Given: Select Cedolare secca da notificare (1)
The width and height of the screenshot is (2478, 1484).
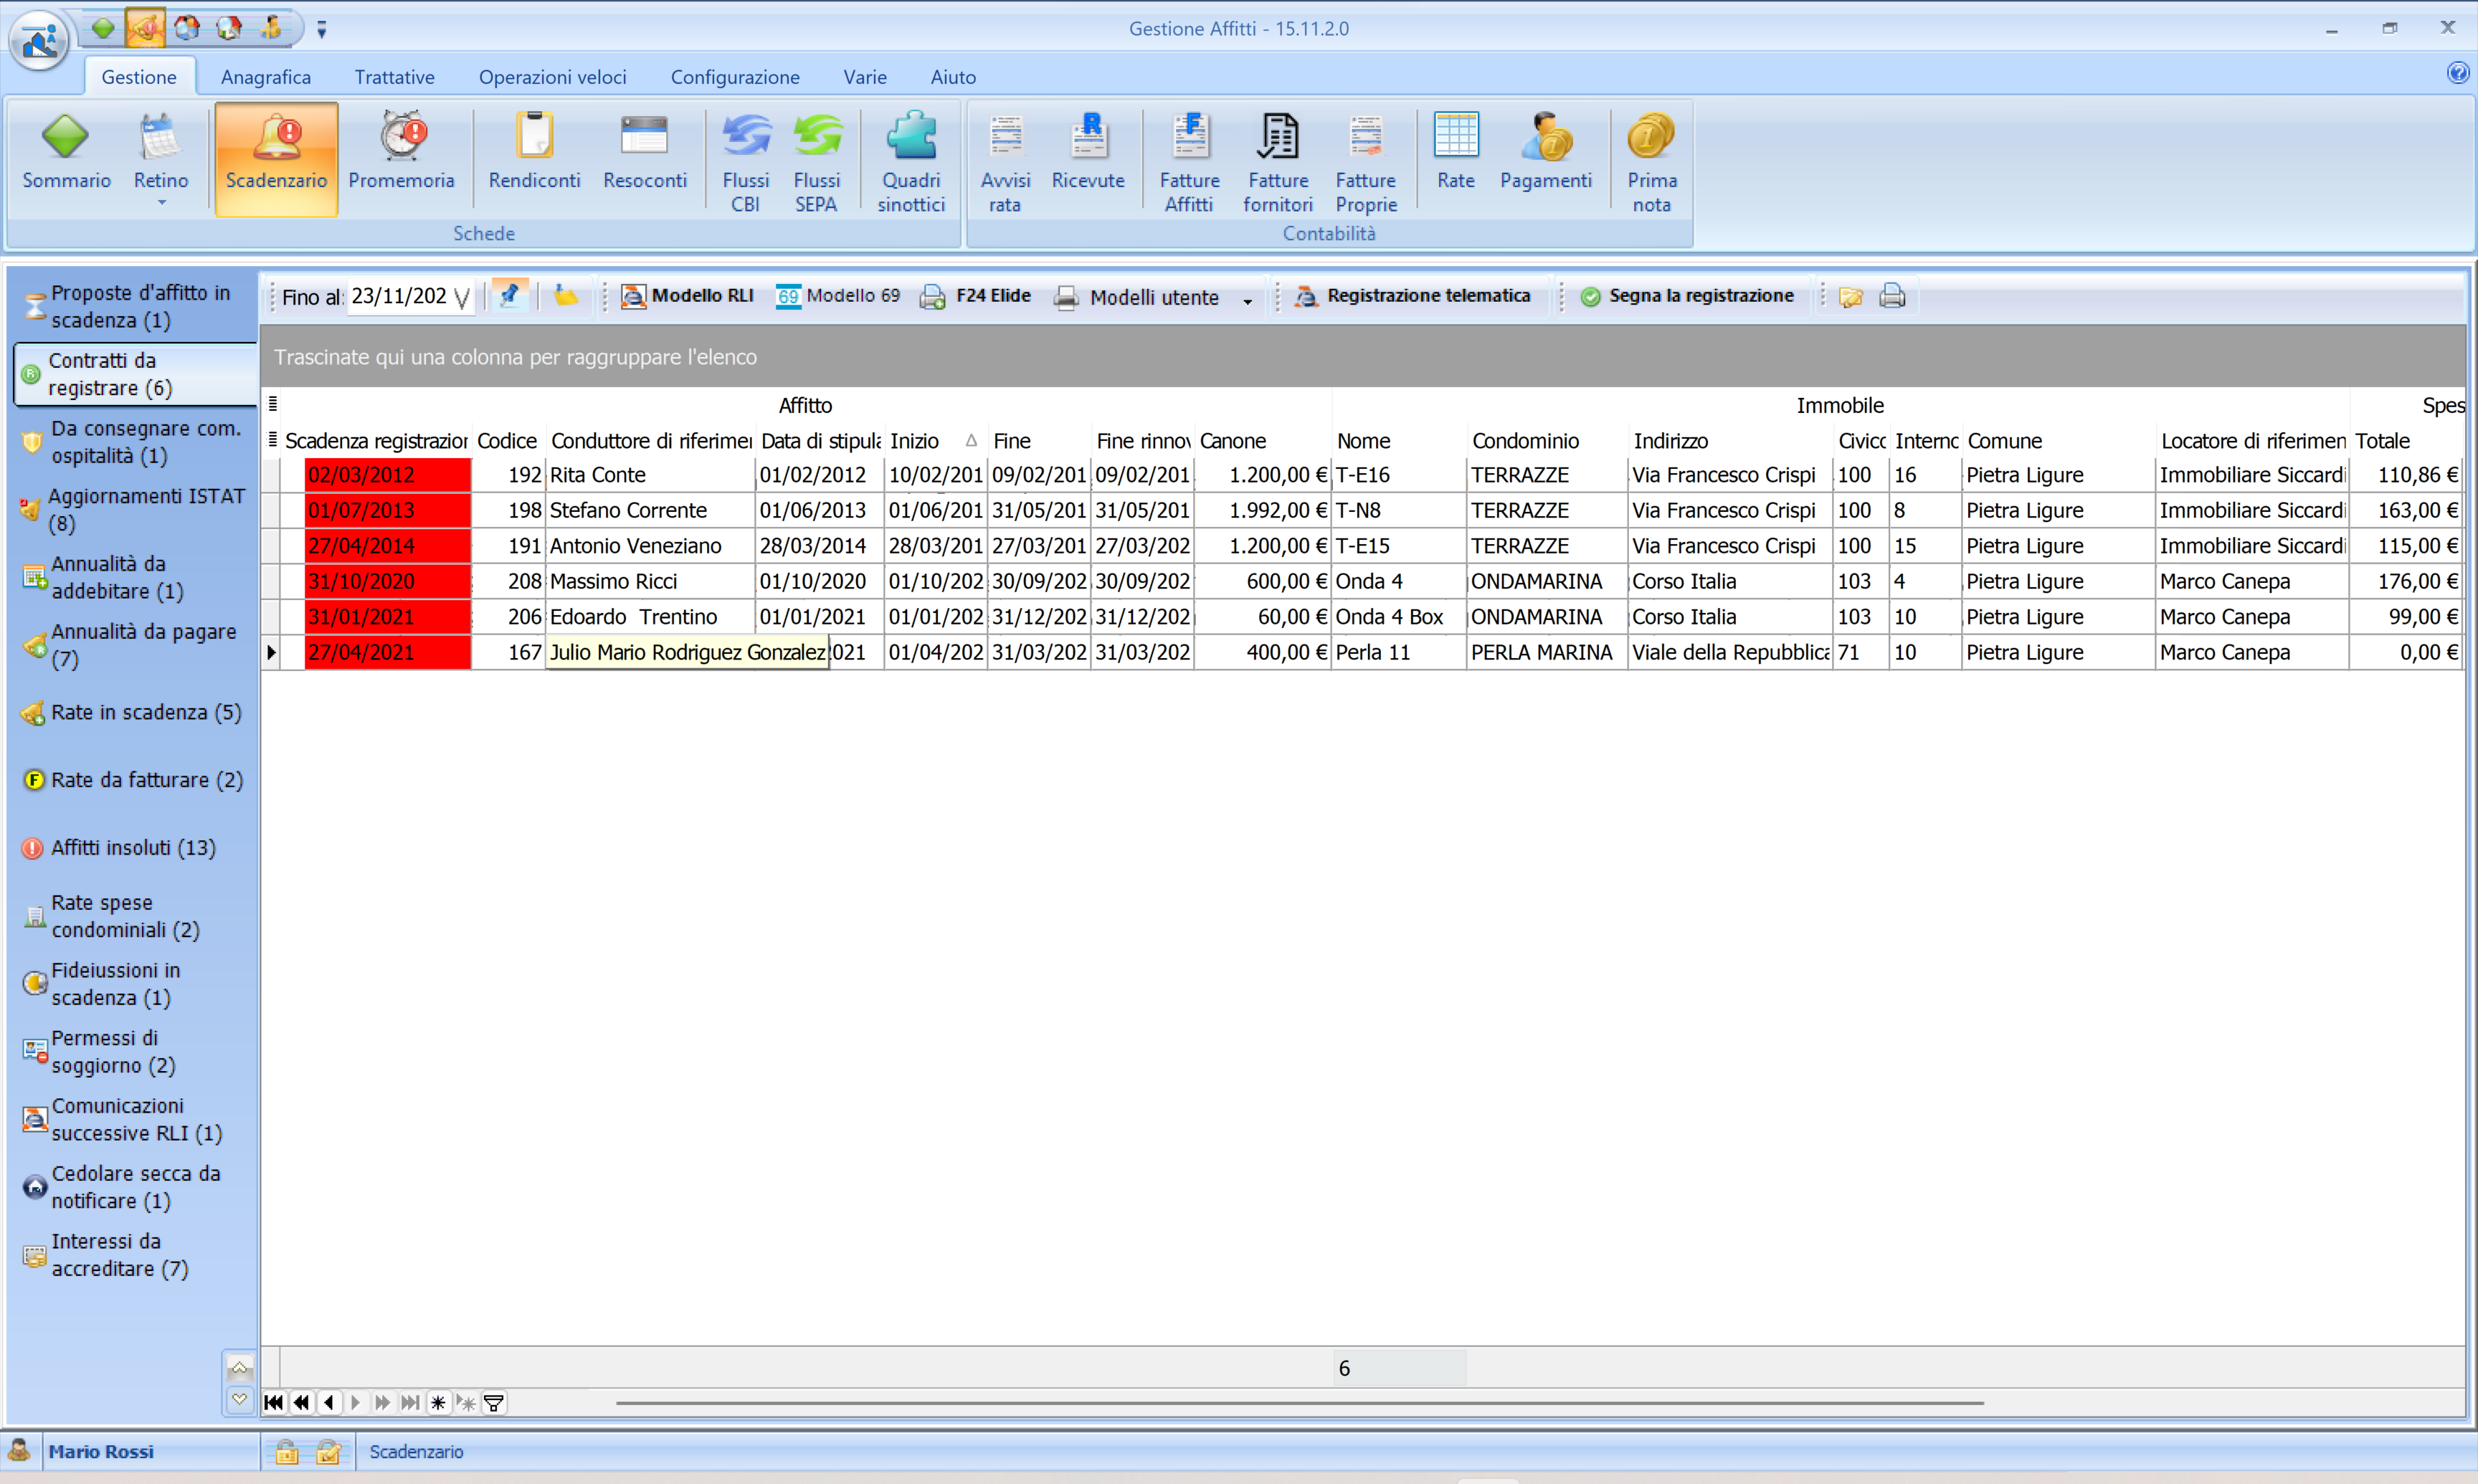Looking at the screenshot, I should (x=136, y=1187).
